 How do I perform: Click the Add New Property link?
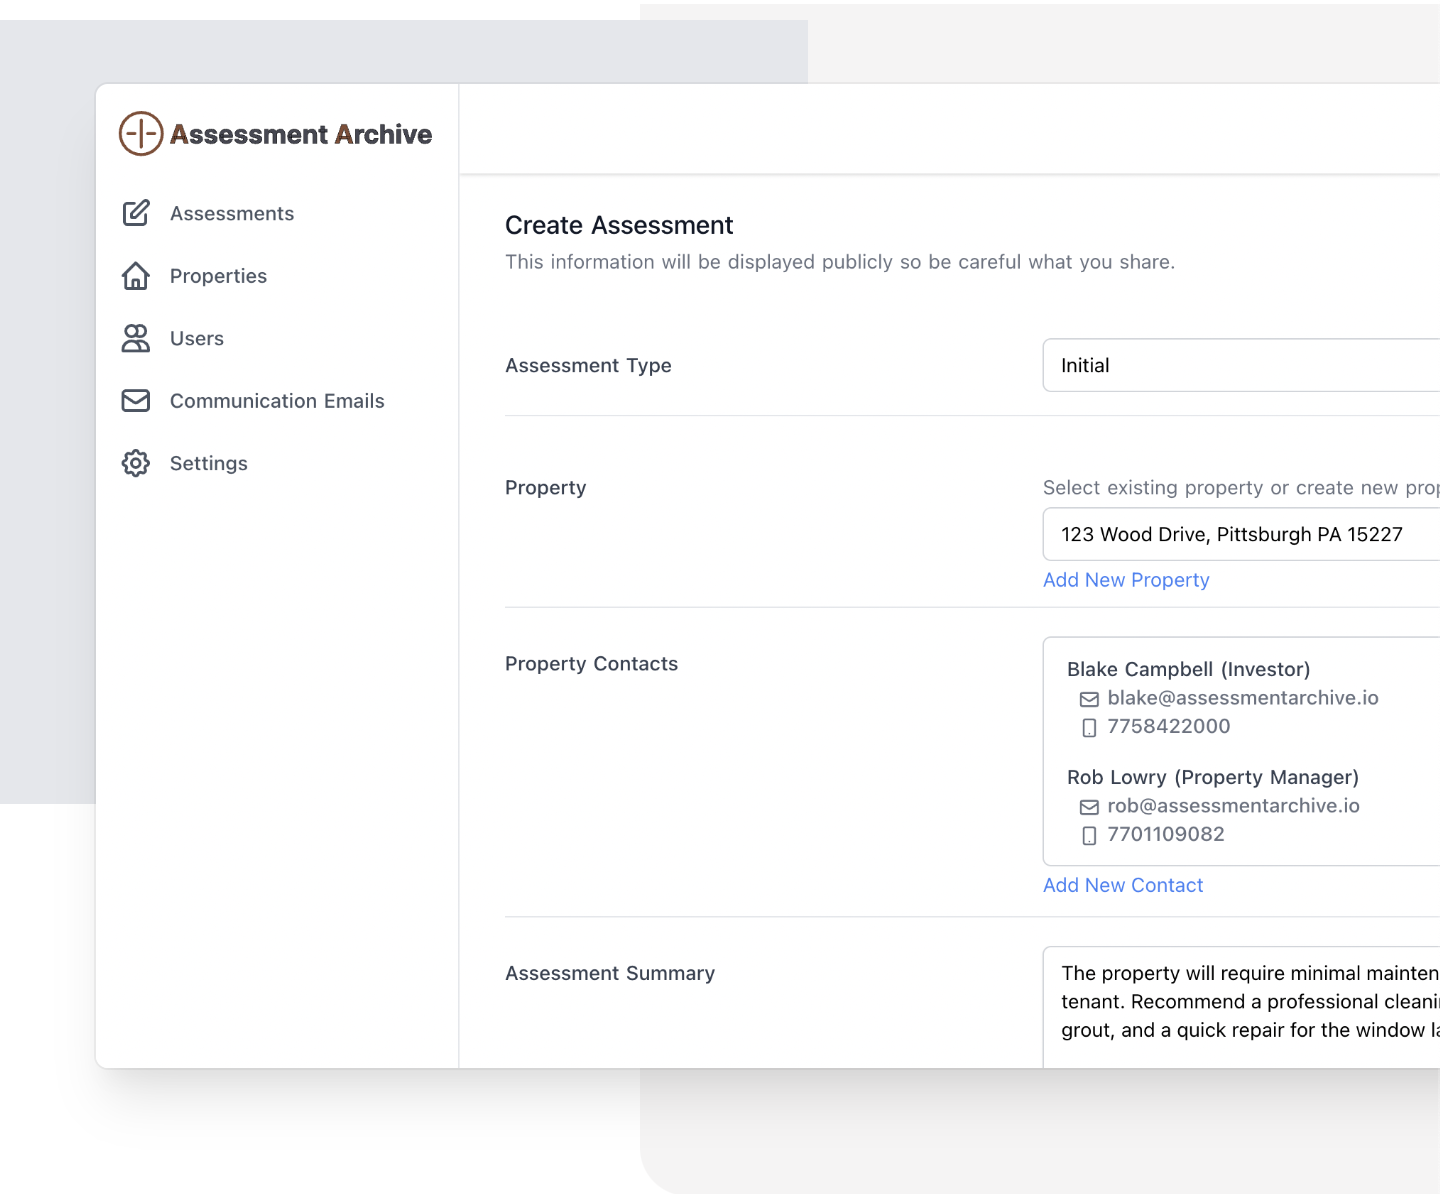click(1126, 580)
